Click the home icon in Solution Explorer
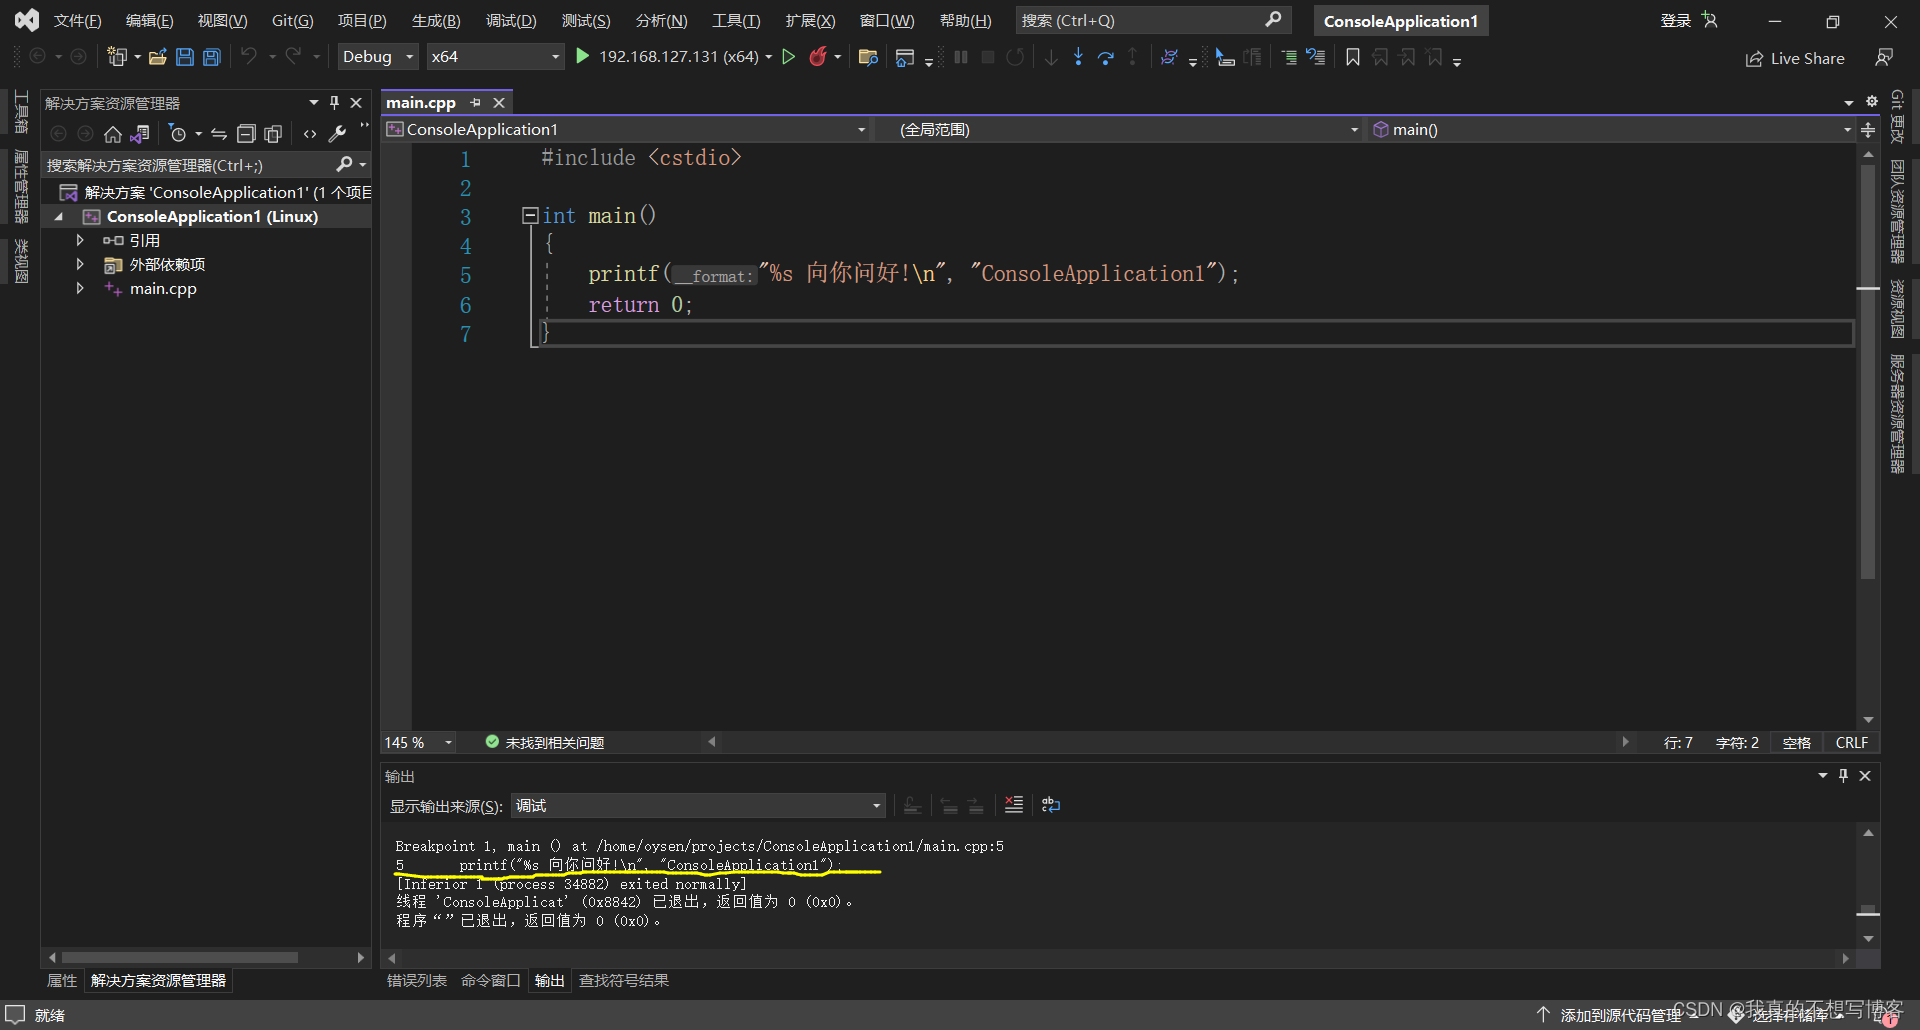The width and height of the screenshot is (1920, 1030). tap(113, 134)
